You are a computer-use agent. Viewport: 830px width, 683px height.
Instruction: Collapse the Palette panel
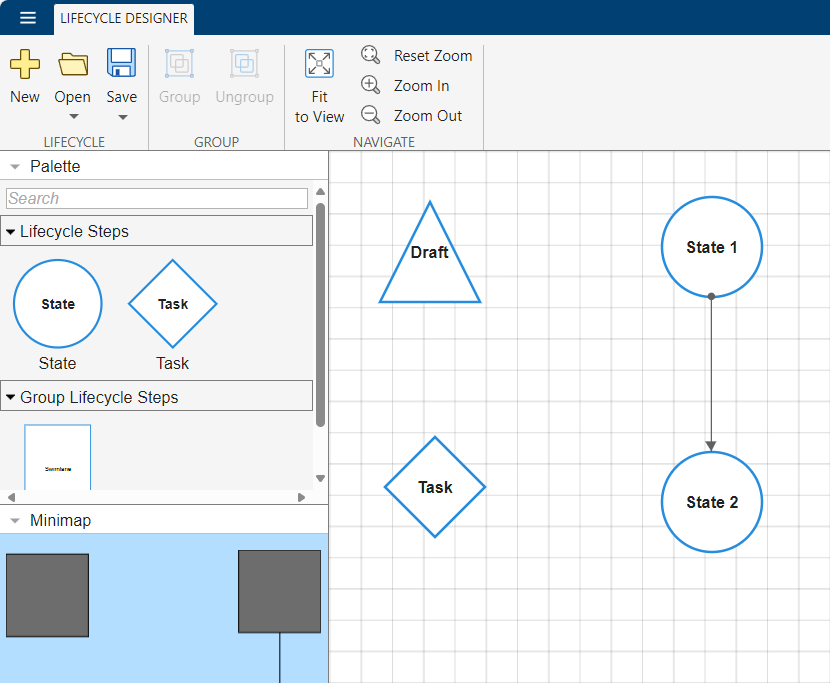point(15,167)
